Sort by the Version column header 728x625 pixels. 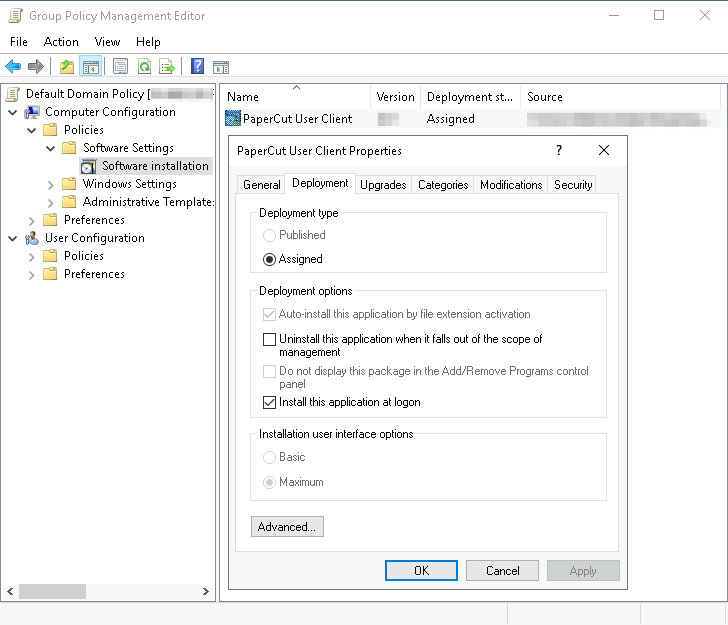[x=395, y=97]
